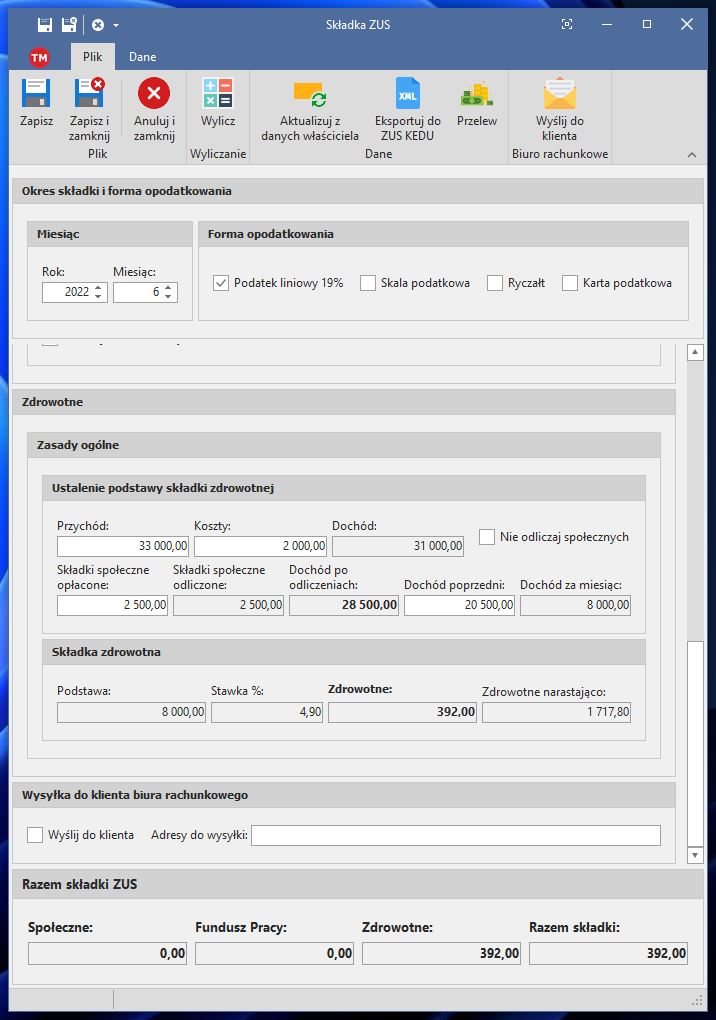The width and height of the screenshot is (716, 1020).
Task: Click Wyślij do klienta envelope icon
Action: (559, 95)
